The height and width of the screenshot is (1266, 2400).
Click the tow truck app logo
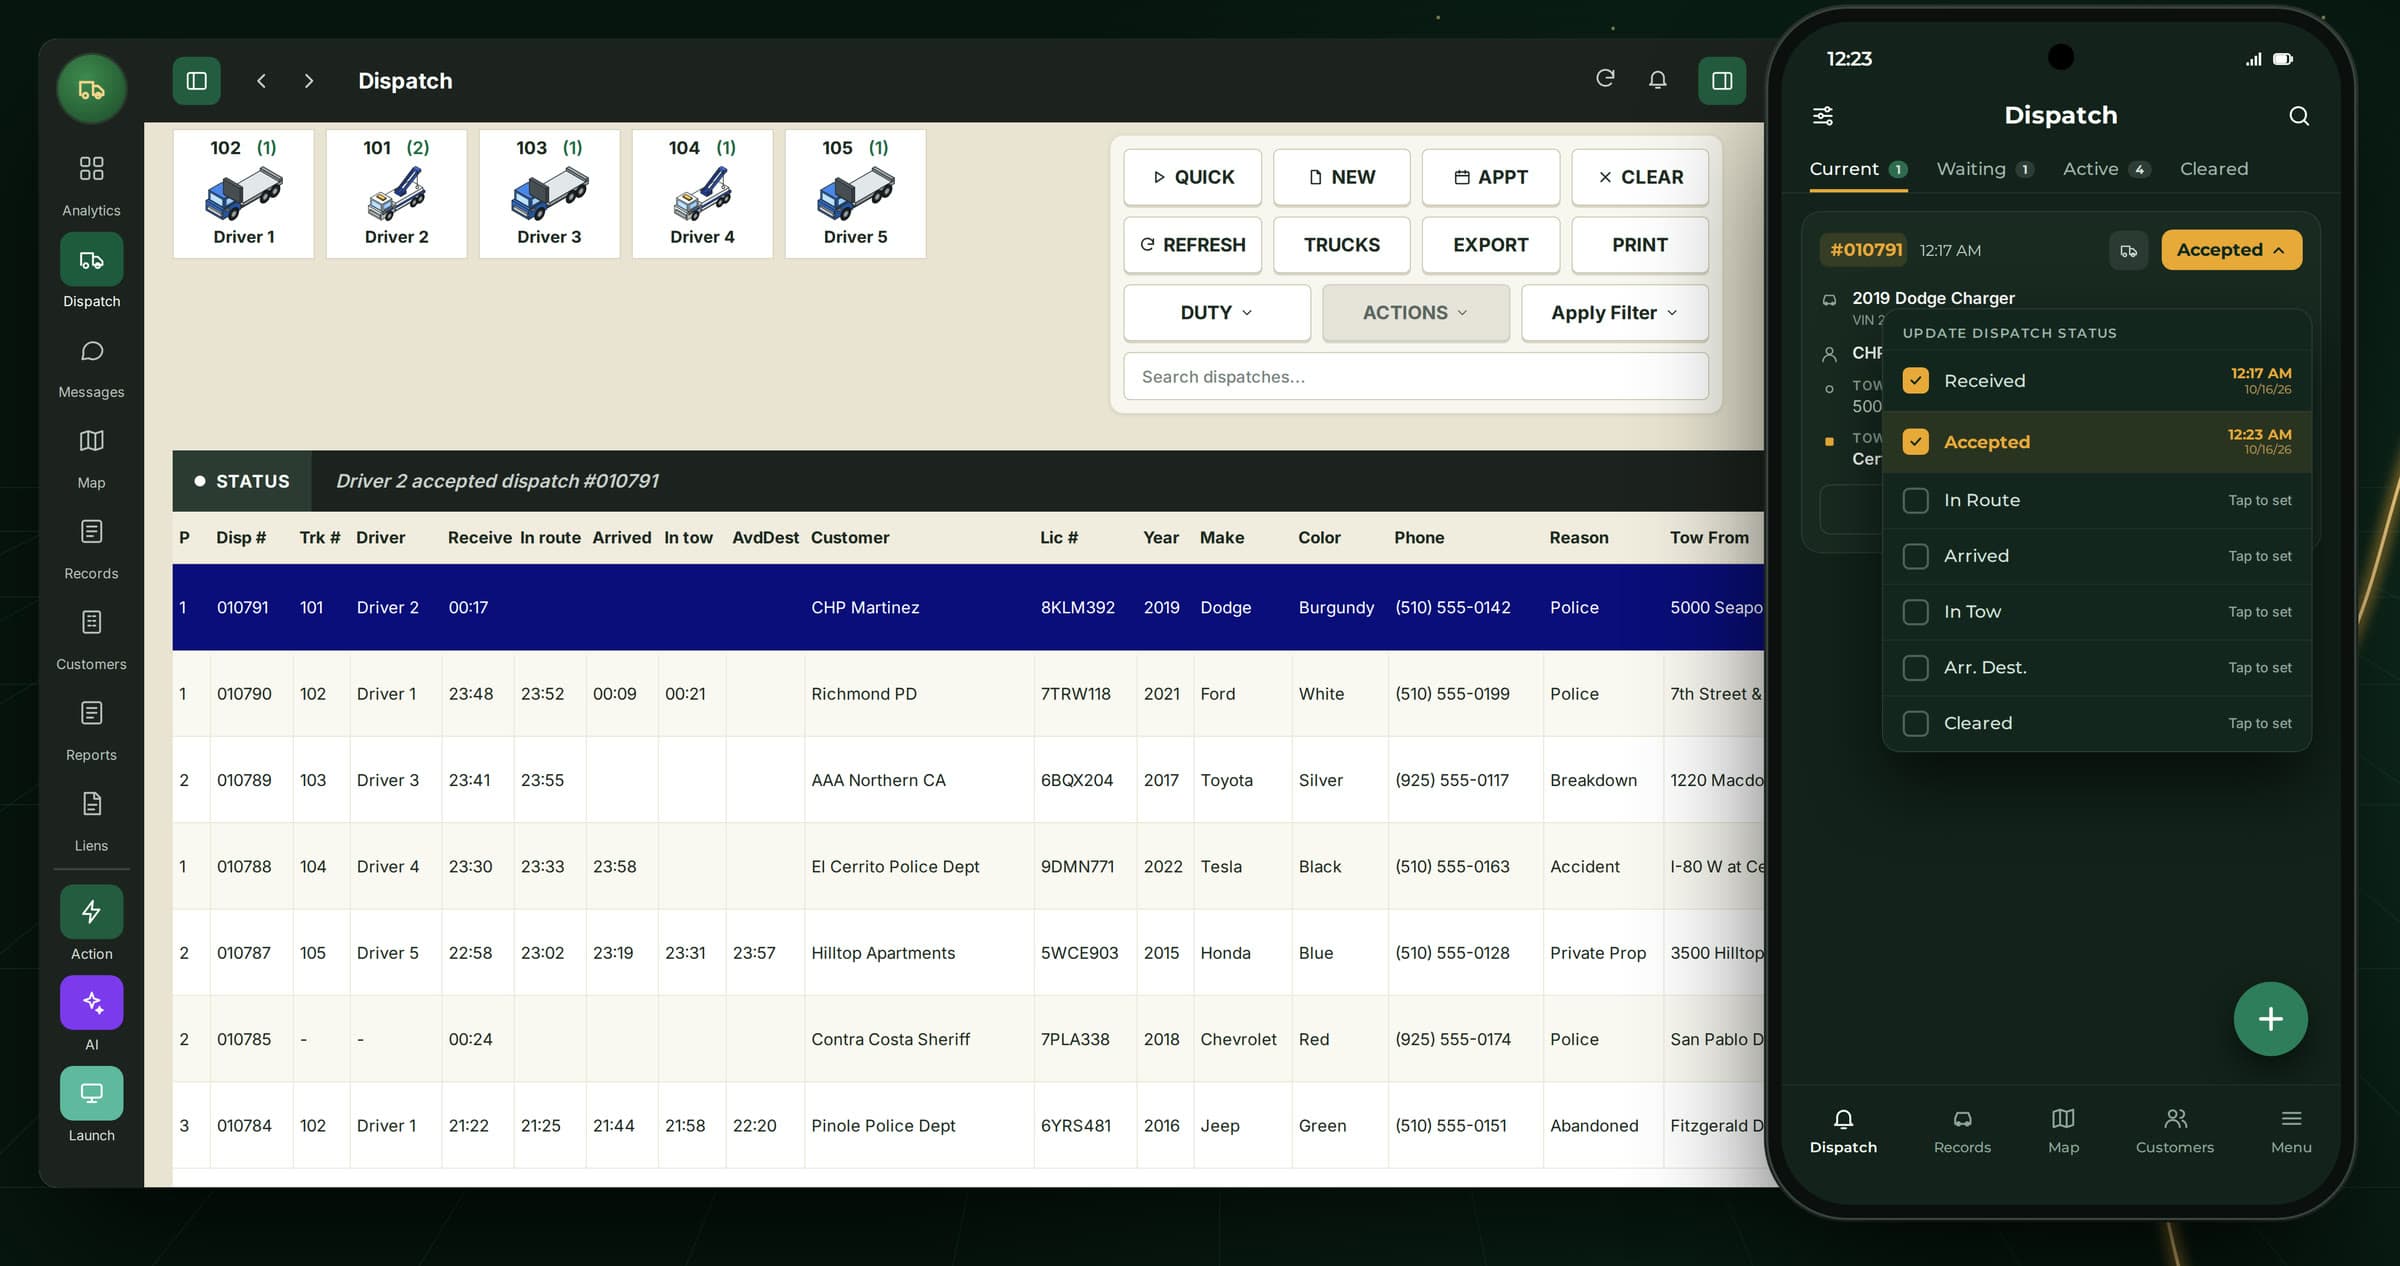click(x=91, y=89)
